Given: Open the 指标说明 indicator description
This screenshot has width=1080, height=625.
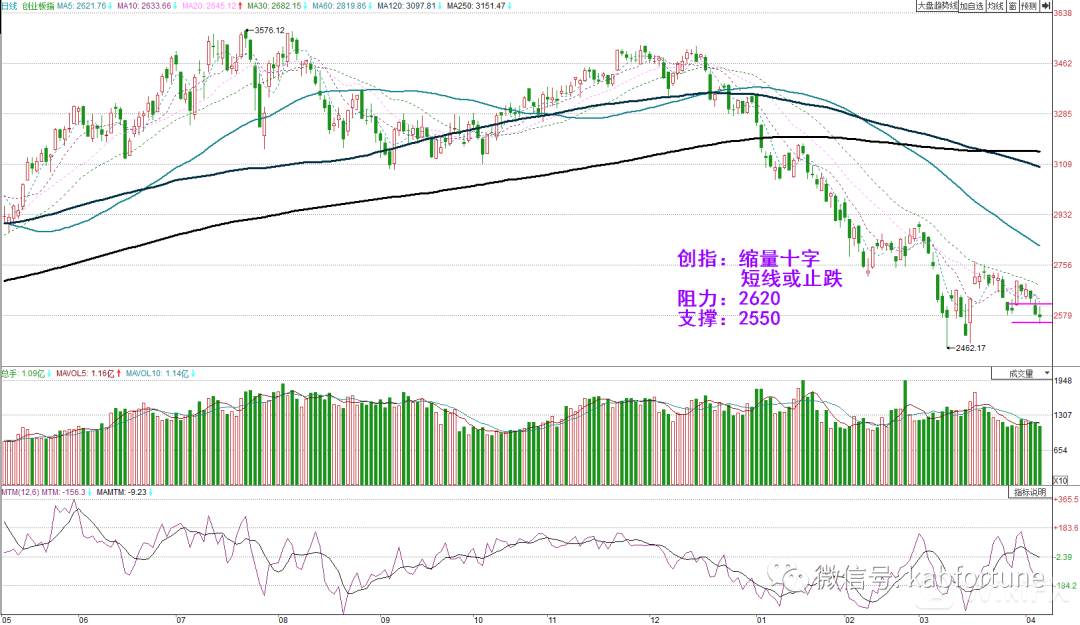Looking at the screenshot, I should [x=1029, y=493].
